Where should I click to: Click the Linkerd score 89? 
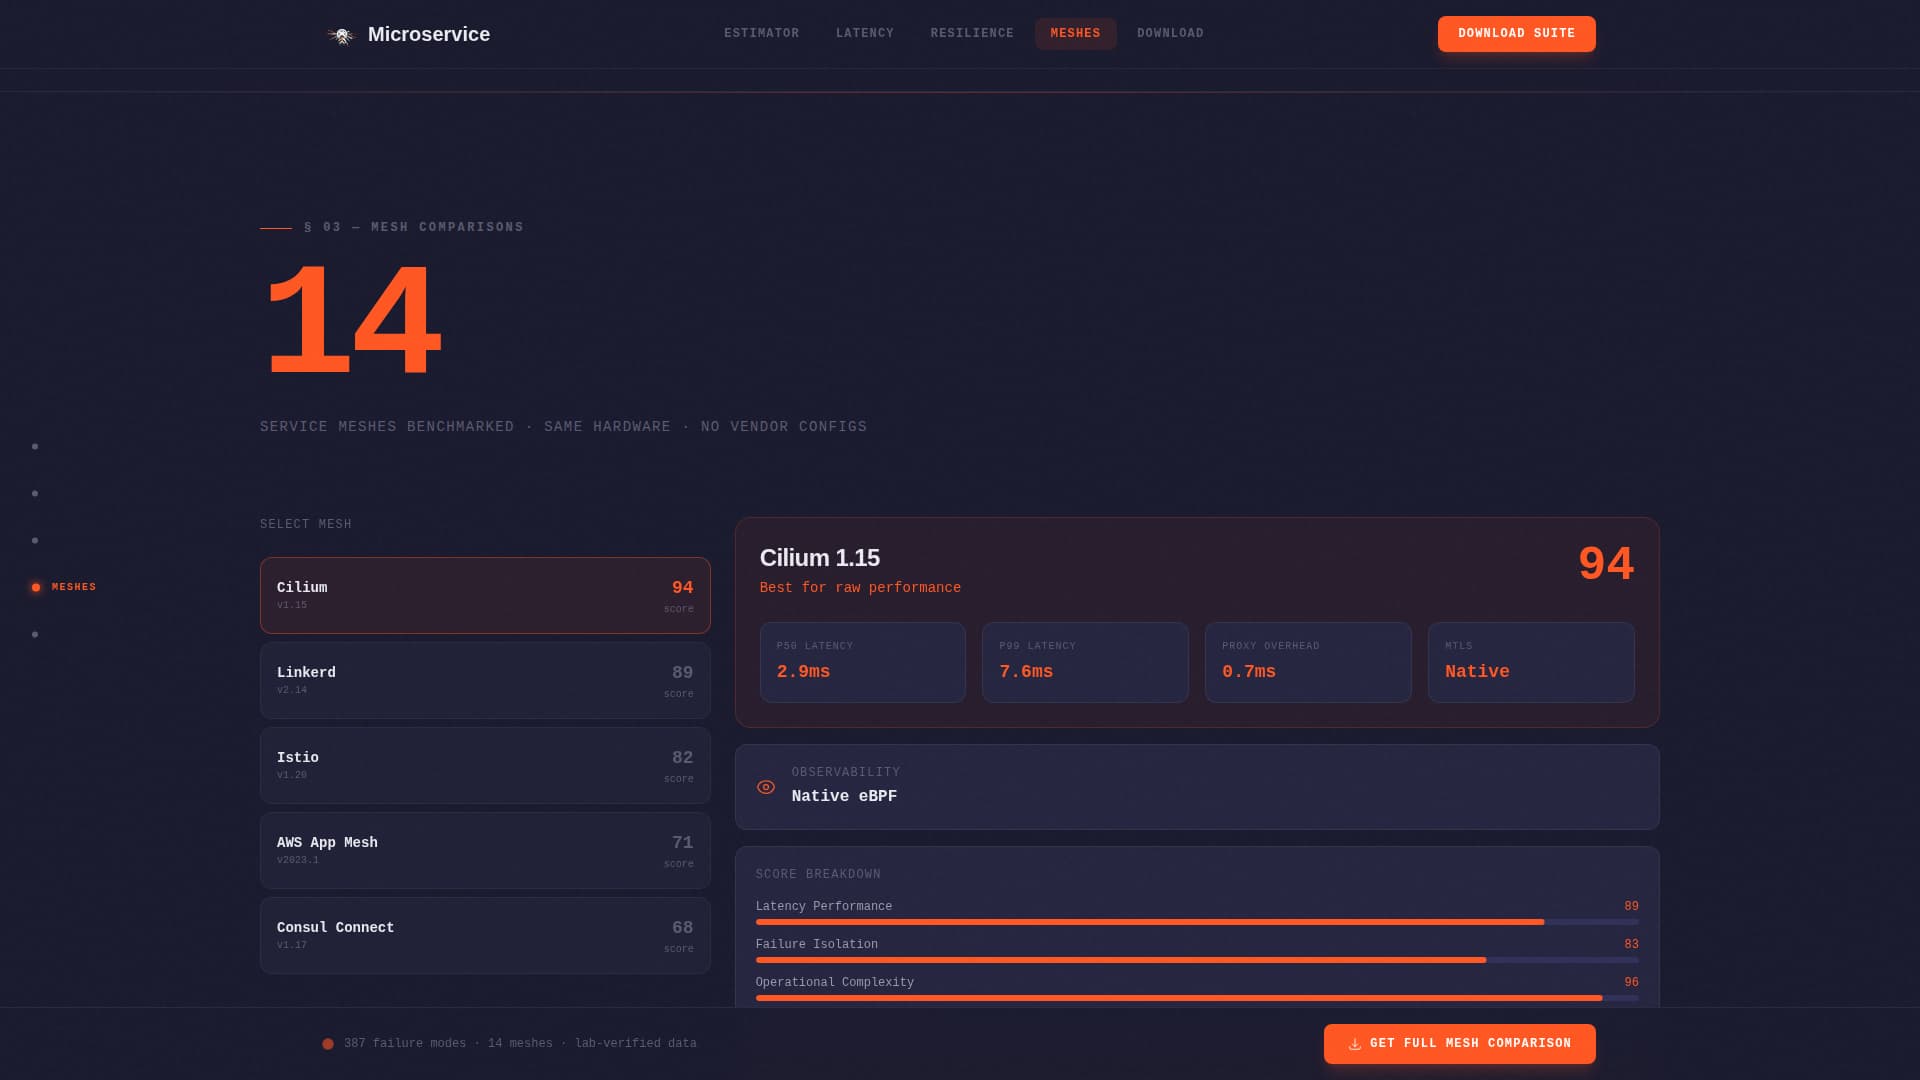[682, 673]
